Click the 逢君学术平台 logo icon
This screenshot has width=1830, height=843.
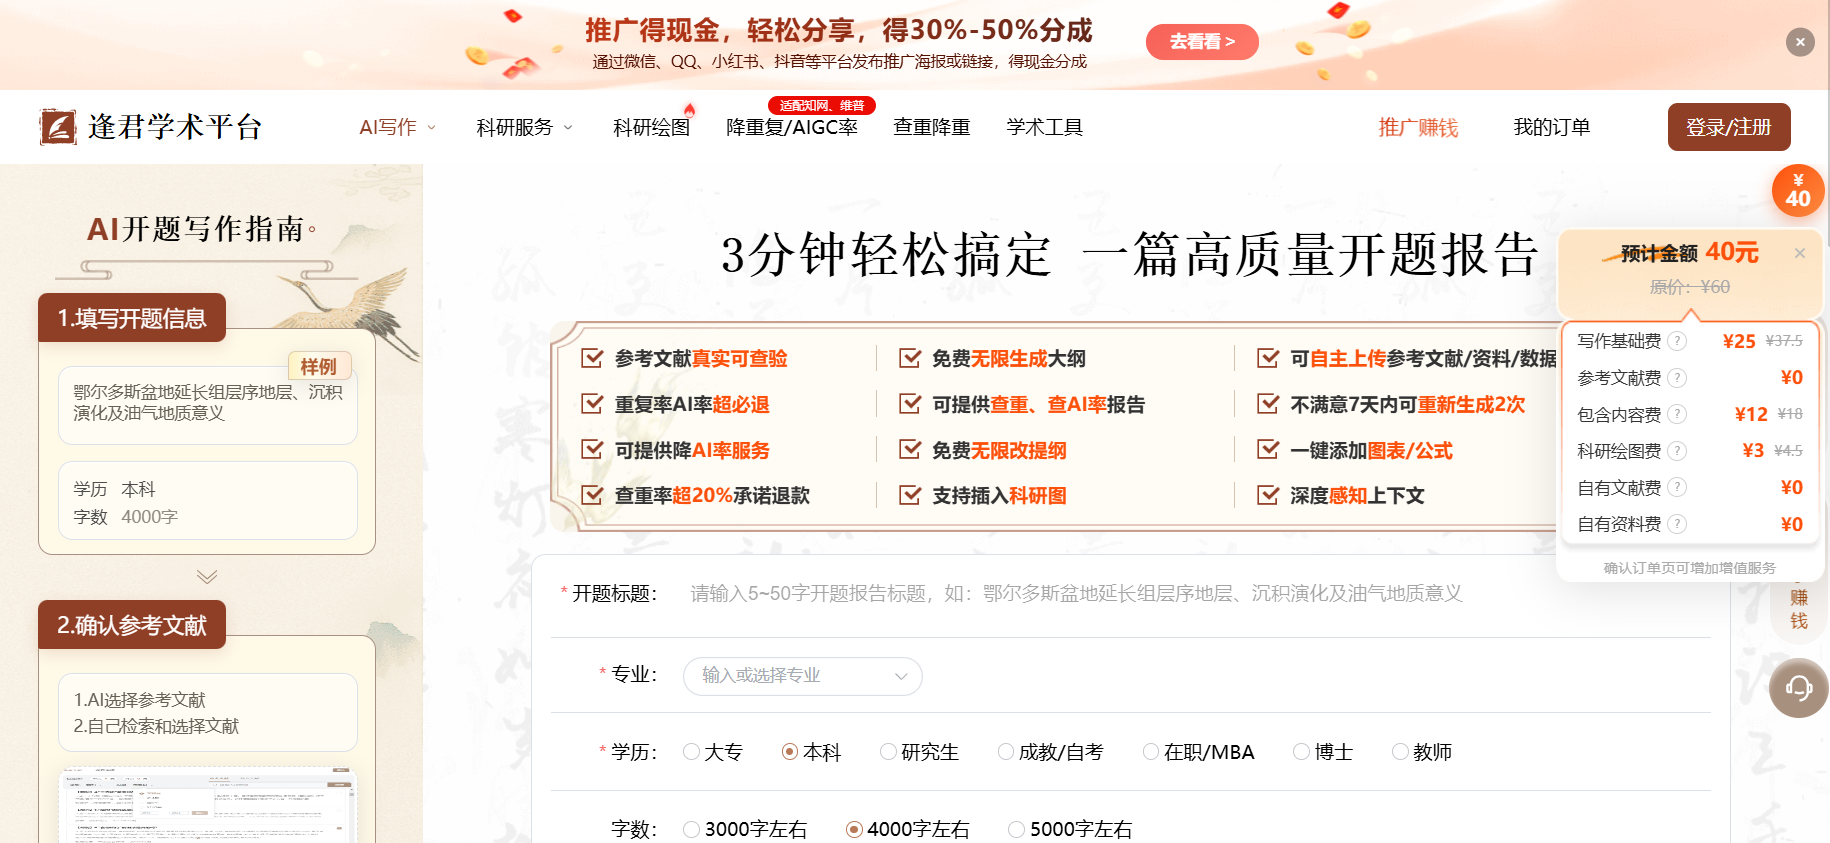[x=58, y=127]
